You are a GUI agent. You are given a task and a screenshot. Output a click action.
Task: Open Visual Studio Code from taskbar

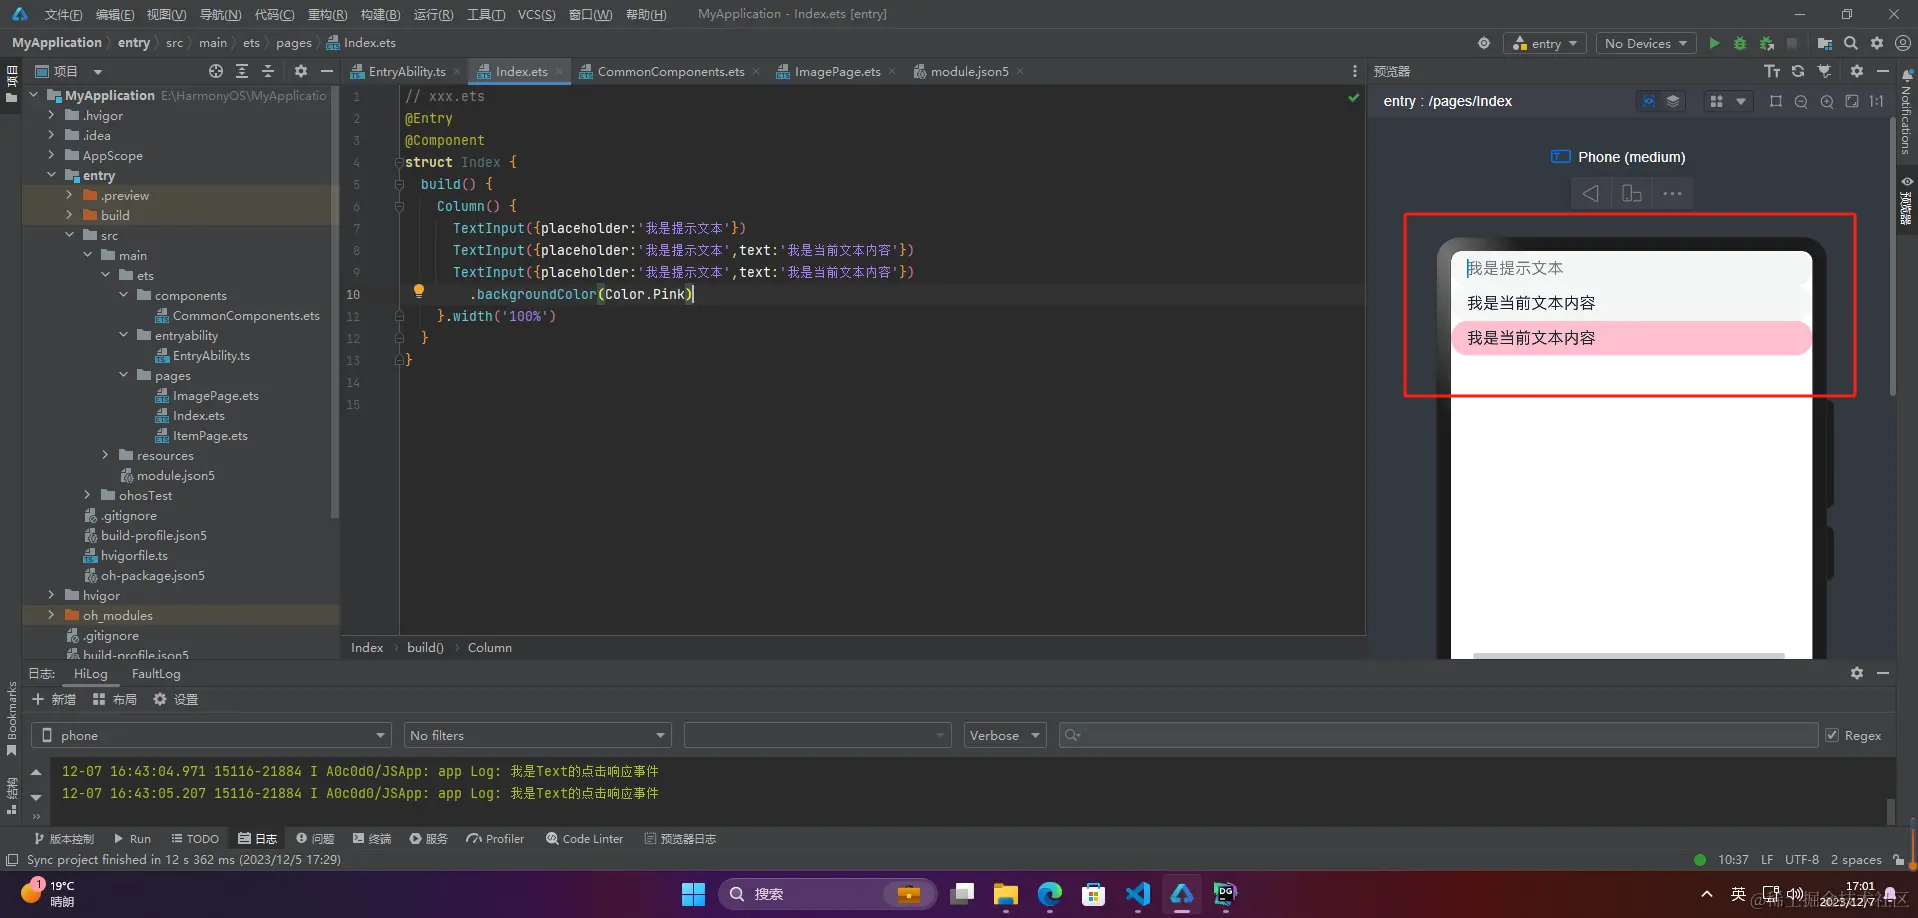[x=1137, y=893]
